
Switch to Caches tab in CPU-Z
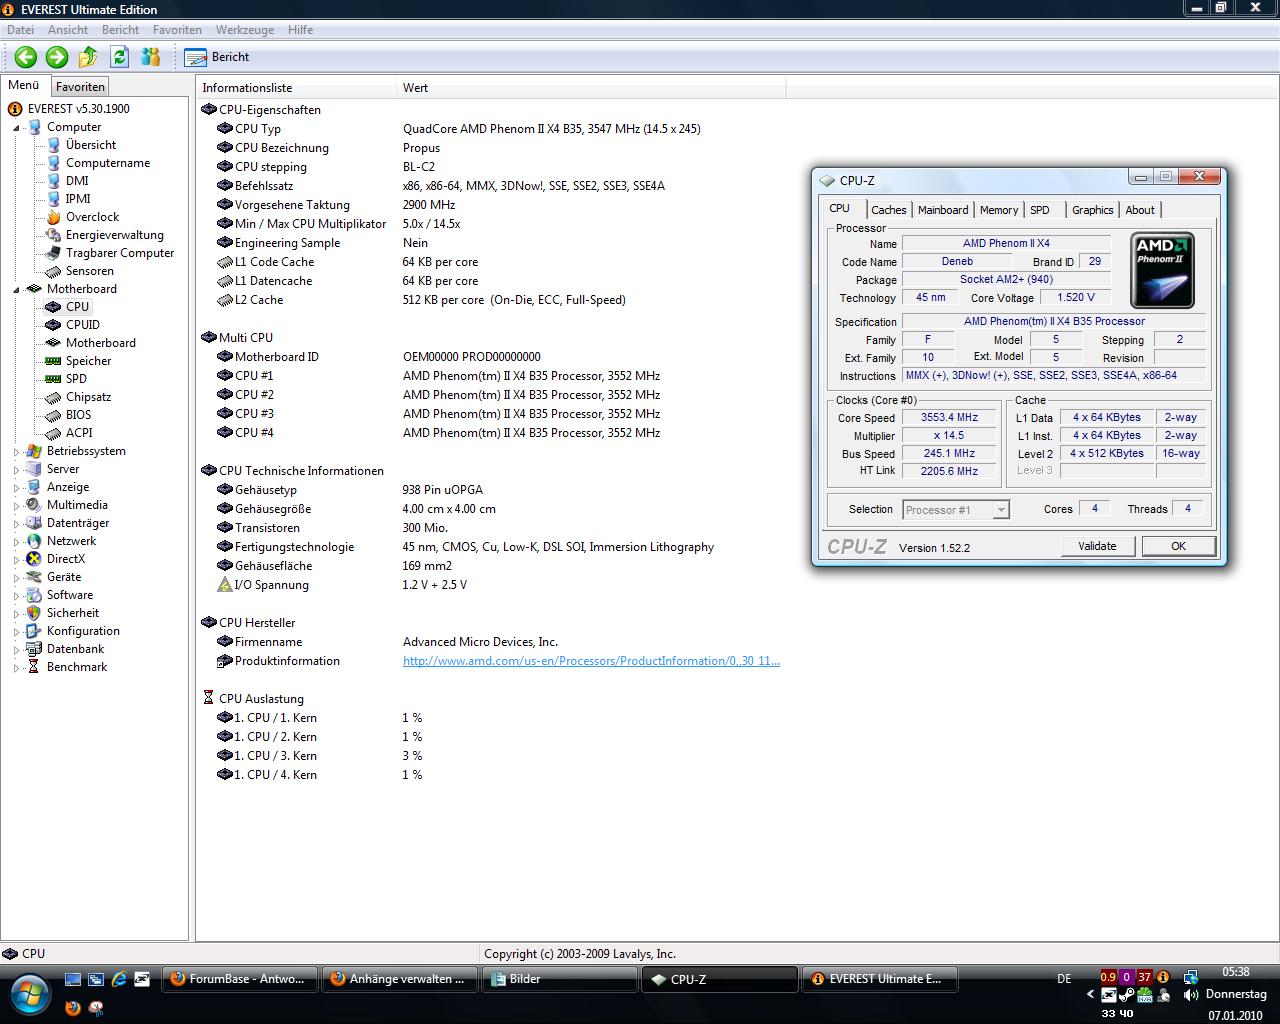(x=888, y=210)
